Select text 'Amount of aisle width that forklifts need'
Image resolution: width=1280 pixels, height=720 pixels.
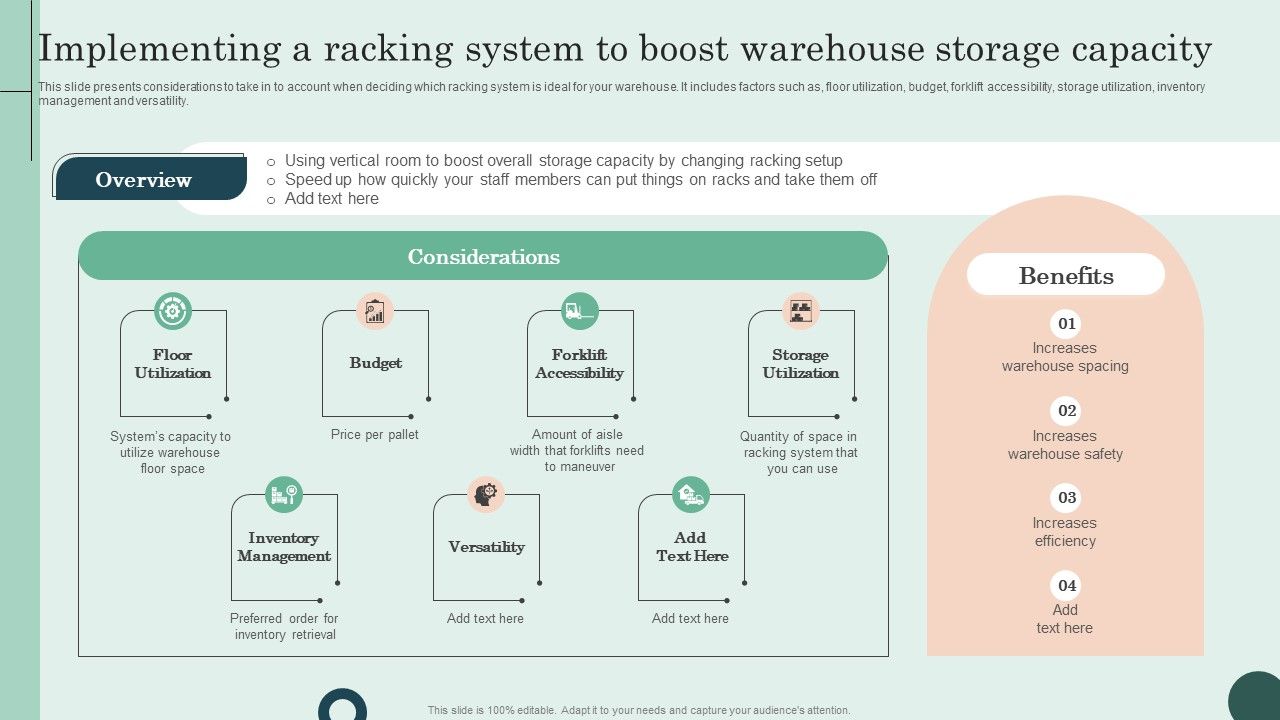click(x=577, y=451)
